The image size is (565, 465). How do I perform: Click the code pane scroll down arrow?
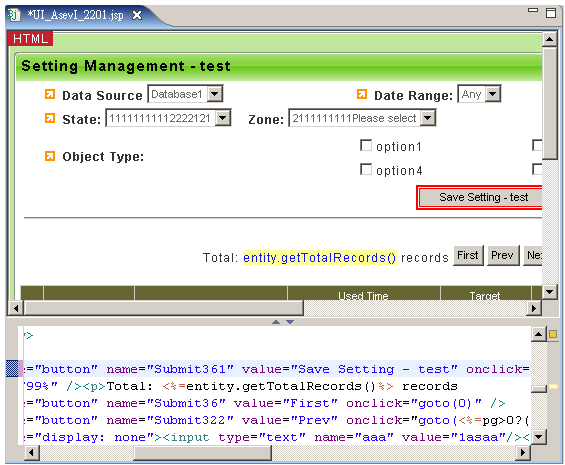coord(539,437)
